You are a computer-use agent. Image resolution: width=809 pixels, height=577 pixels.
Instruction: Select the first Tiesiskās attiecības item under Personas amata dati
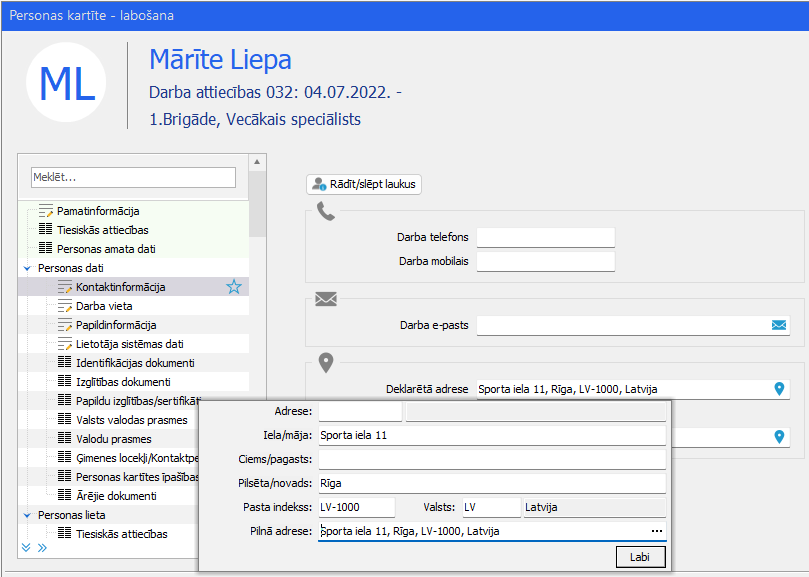pos(103,230)
